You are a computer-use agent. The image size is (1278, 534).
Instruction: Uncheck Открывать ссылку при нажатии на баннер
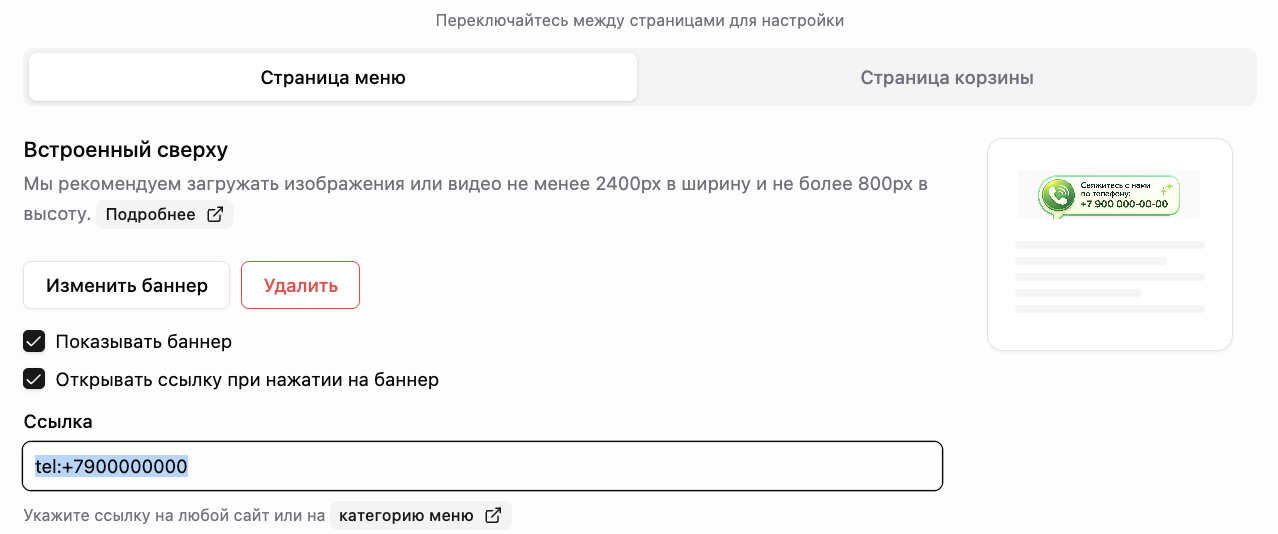(34, 380)
